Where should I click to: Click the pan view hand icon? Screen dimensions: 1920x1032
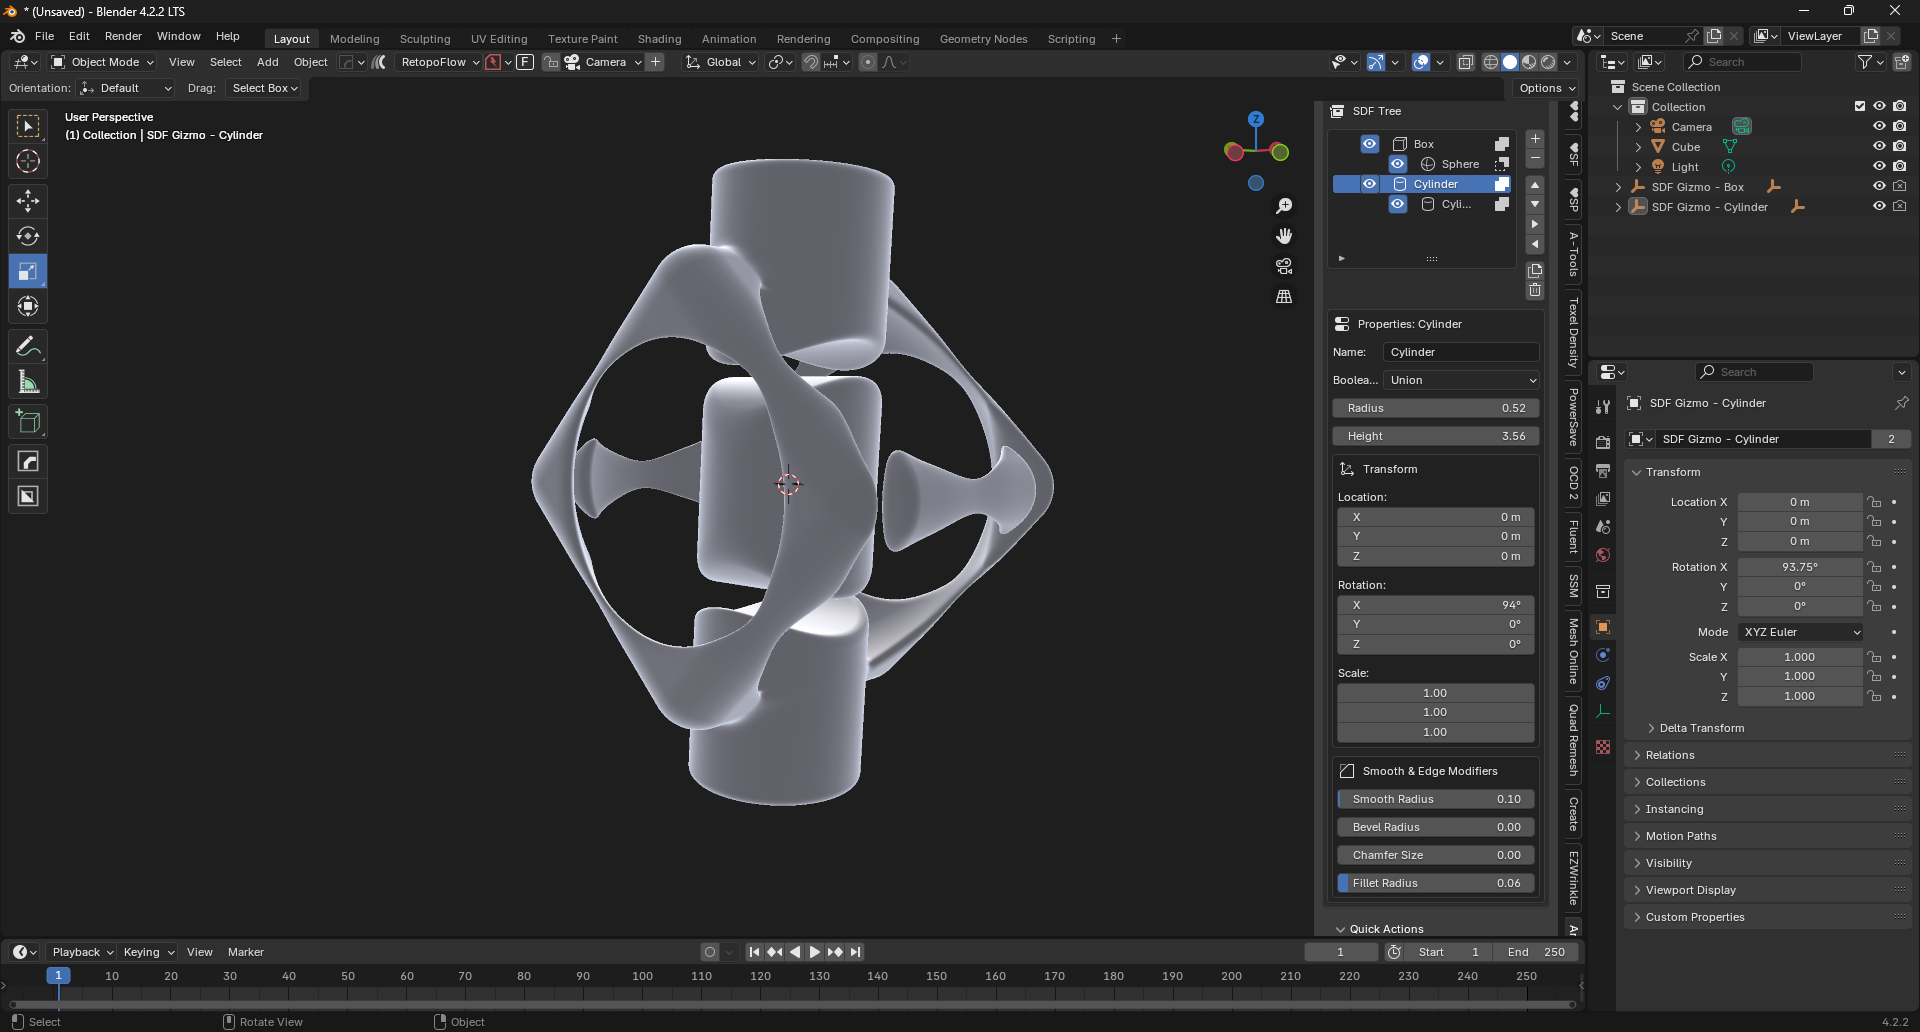[1284, 236]
